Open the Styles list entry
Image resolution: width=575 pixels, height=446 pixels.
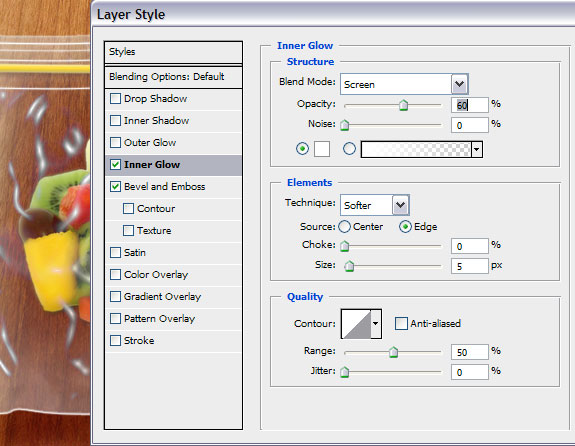(x=173, y=52)
